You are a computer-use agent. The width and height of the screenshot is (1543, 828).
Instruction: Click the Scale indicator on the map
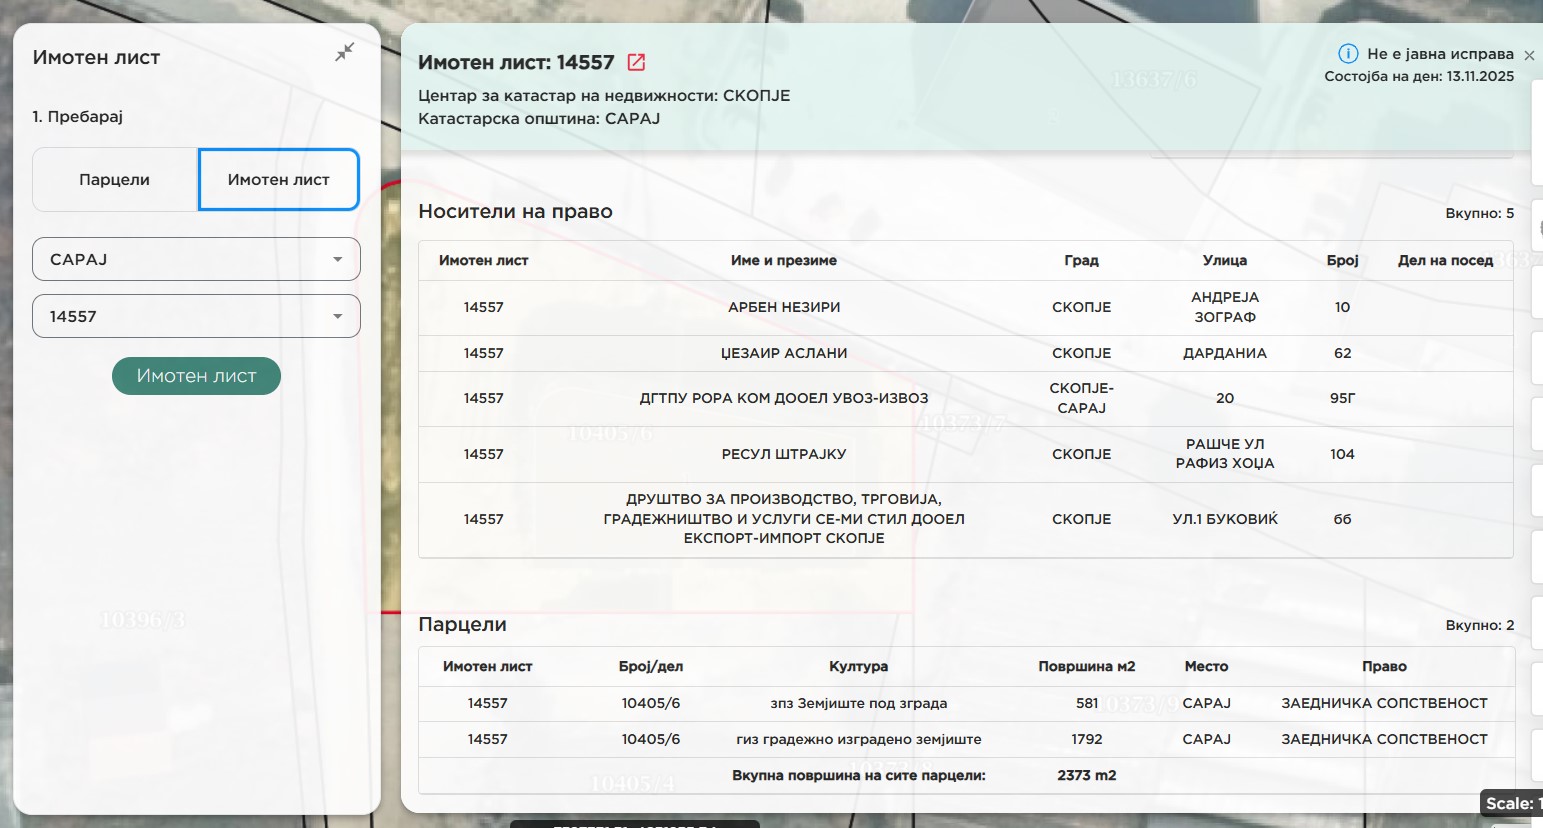[1512, 803]
